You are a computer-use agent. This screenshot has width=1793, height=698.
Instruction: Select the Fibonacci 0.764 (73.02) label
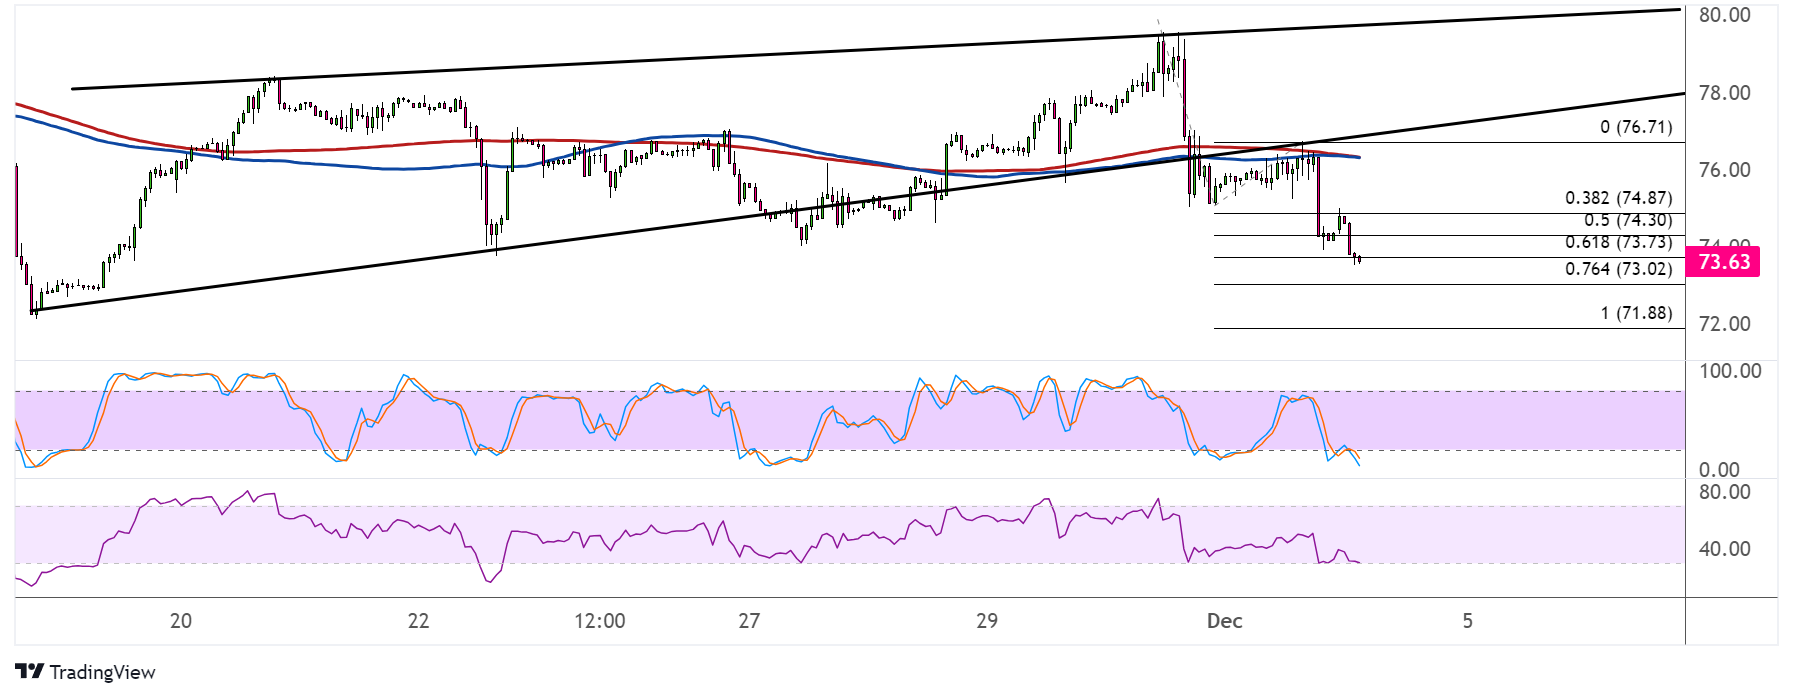tap(1618, 269)
